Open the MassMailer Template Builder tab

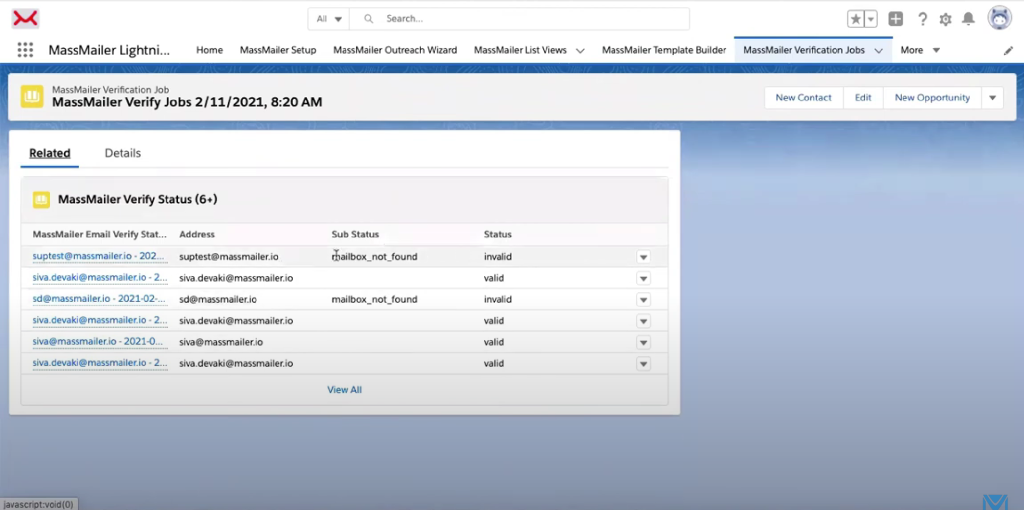tap(663, 50)
